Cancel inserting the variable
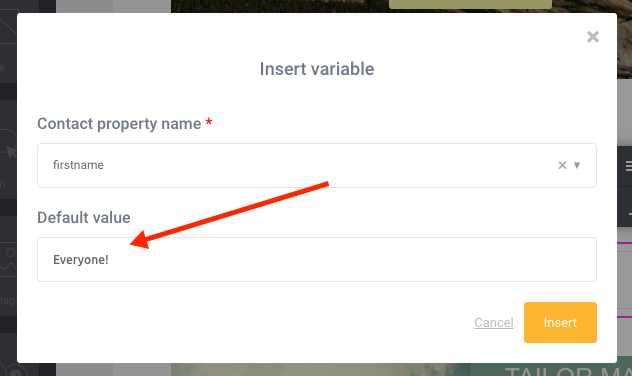Screen dimensions: 632x376 (494, 322)
